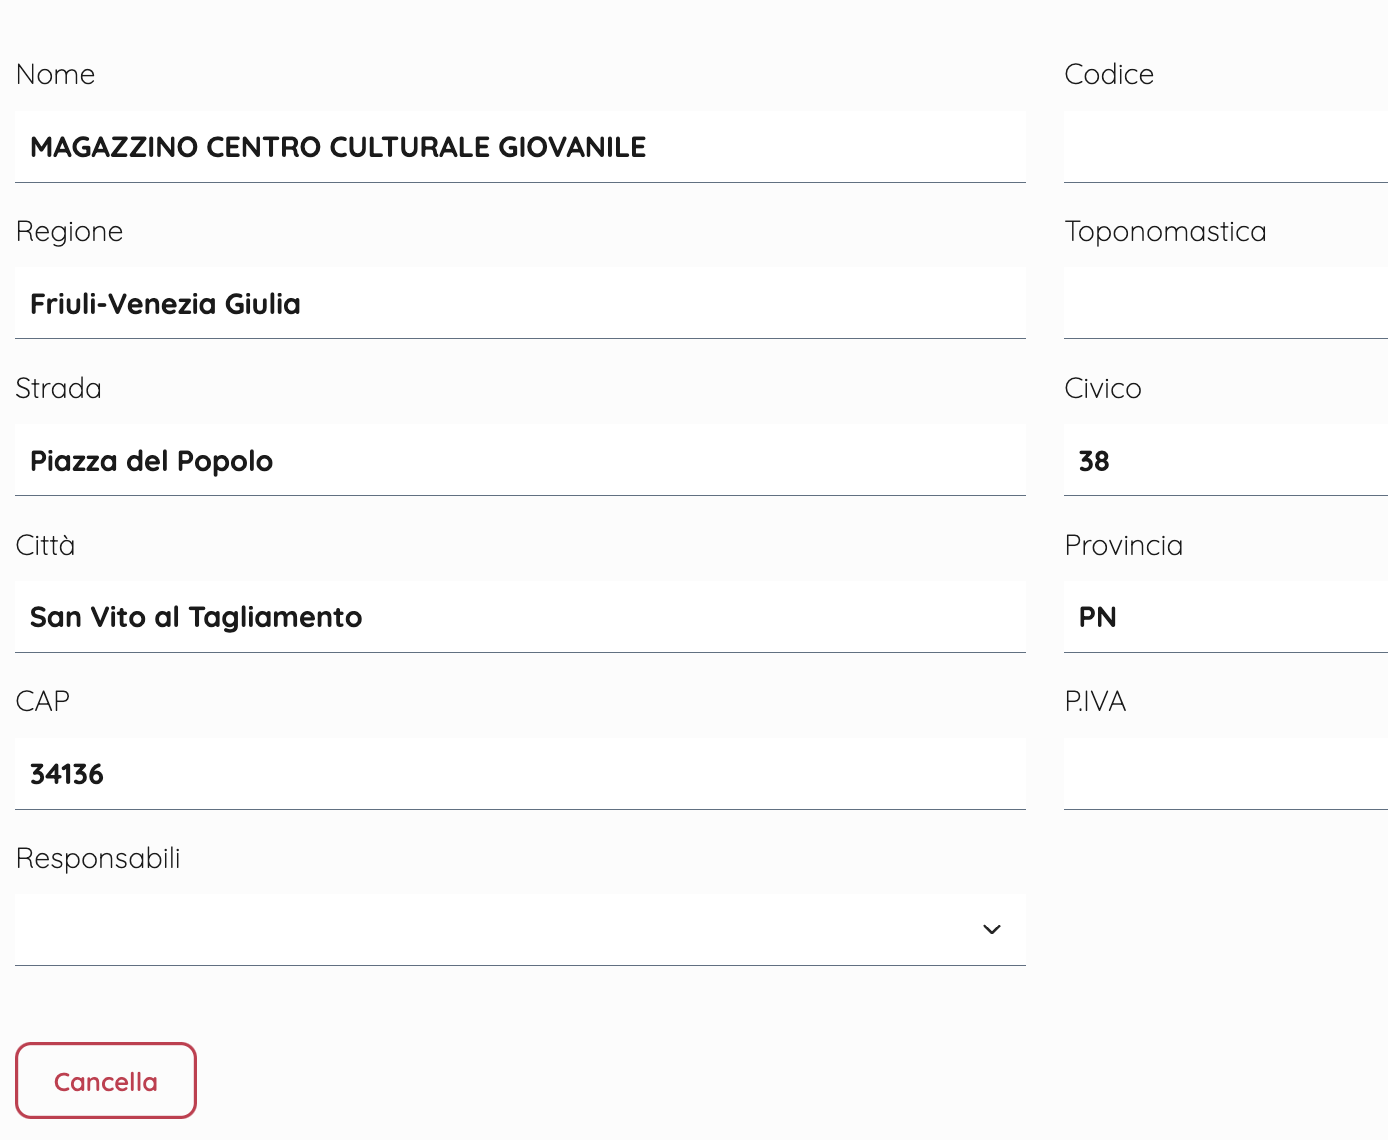Focus the empty Codice input field

tap(1225, 147)
